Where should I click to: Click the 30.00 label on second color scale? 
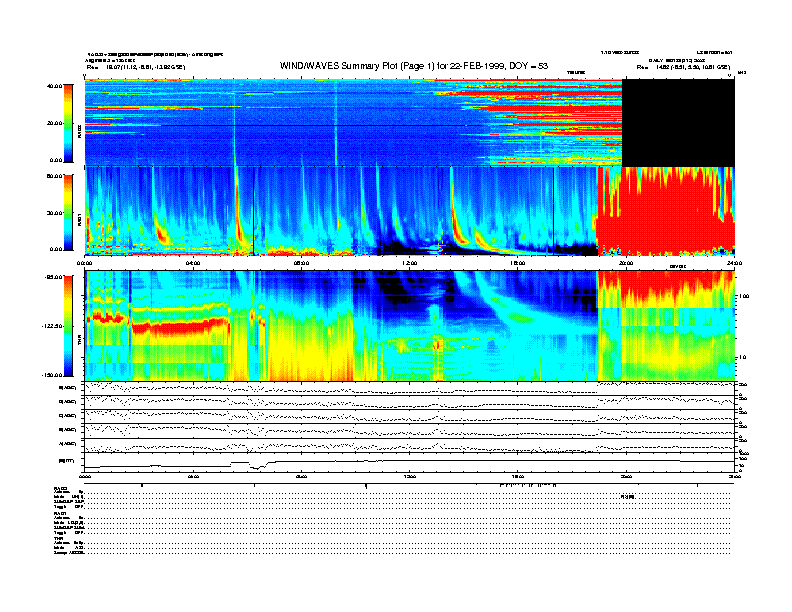[55, 213]
